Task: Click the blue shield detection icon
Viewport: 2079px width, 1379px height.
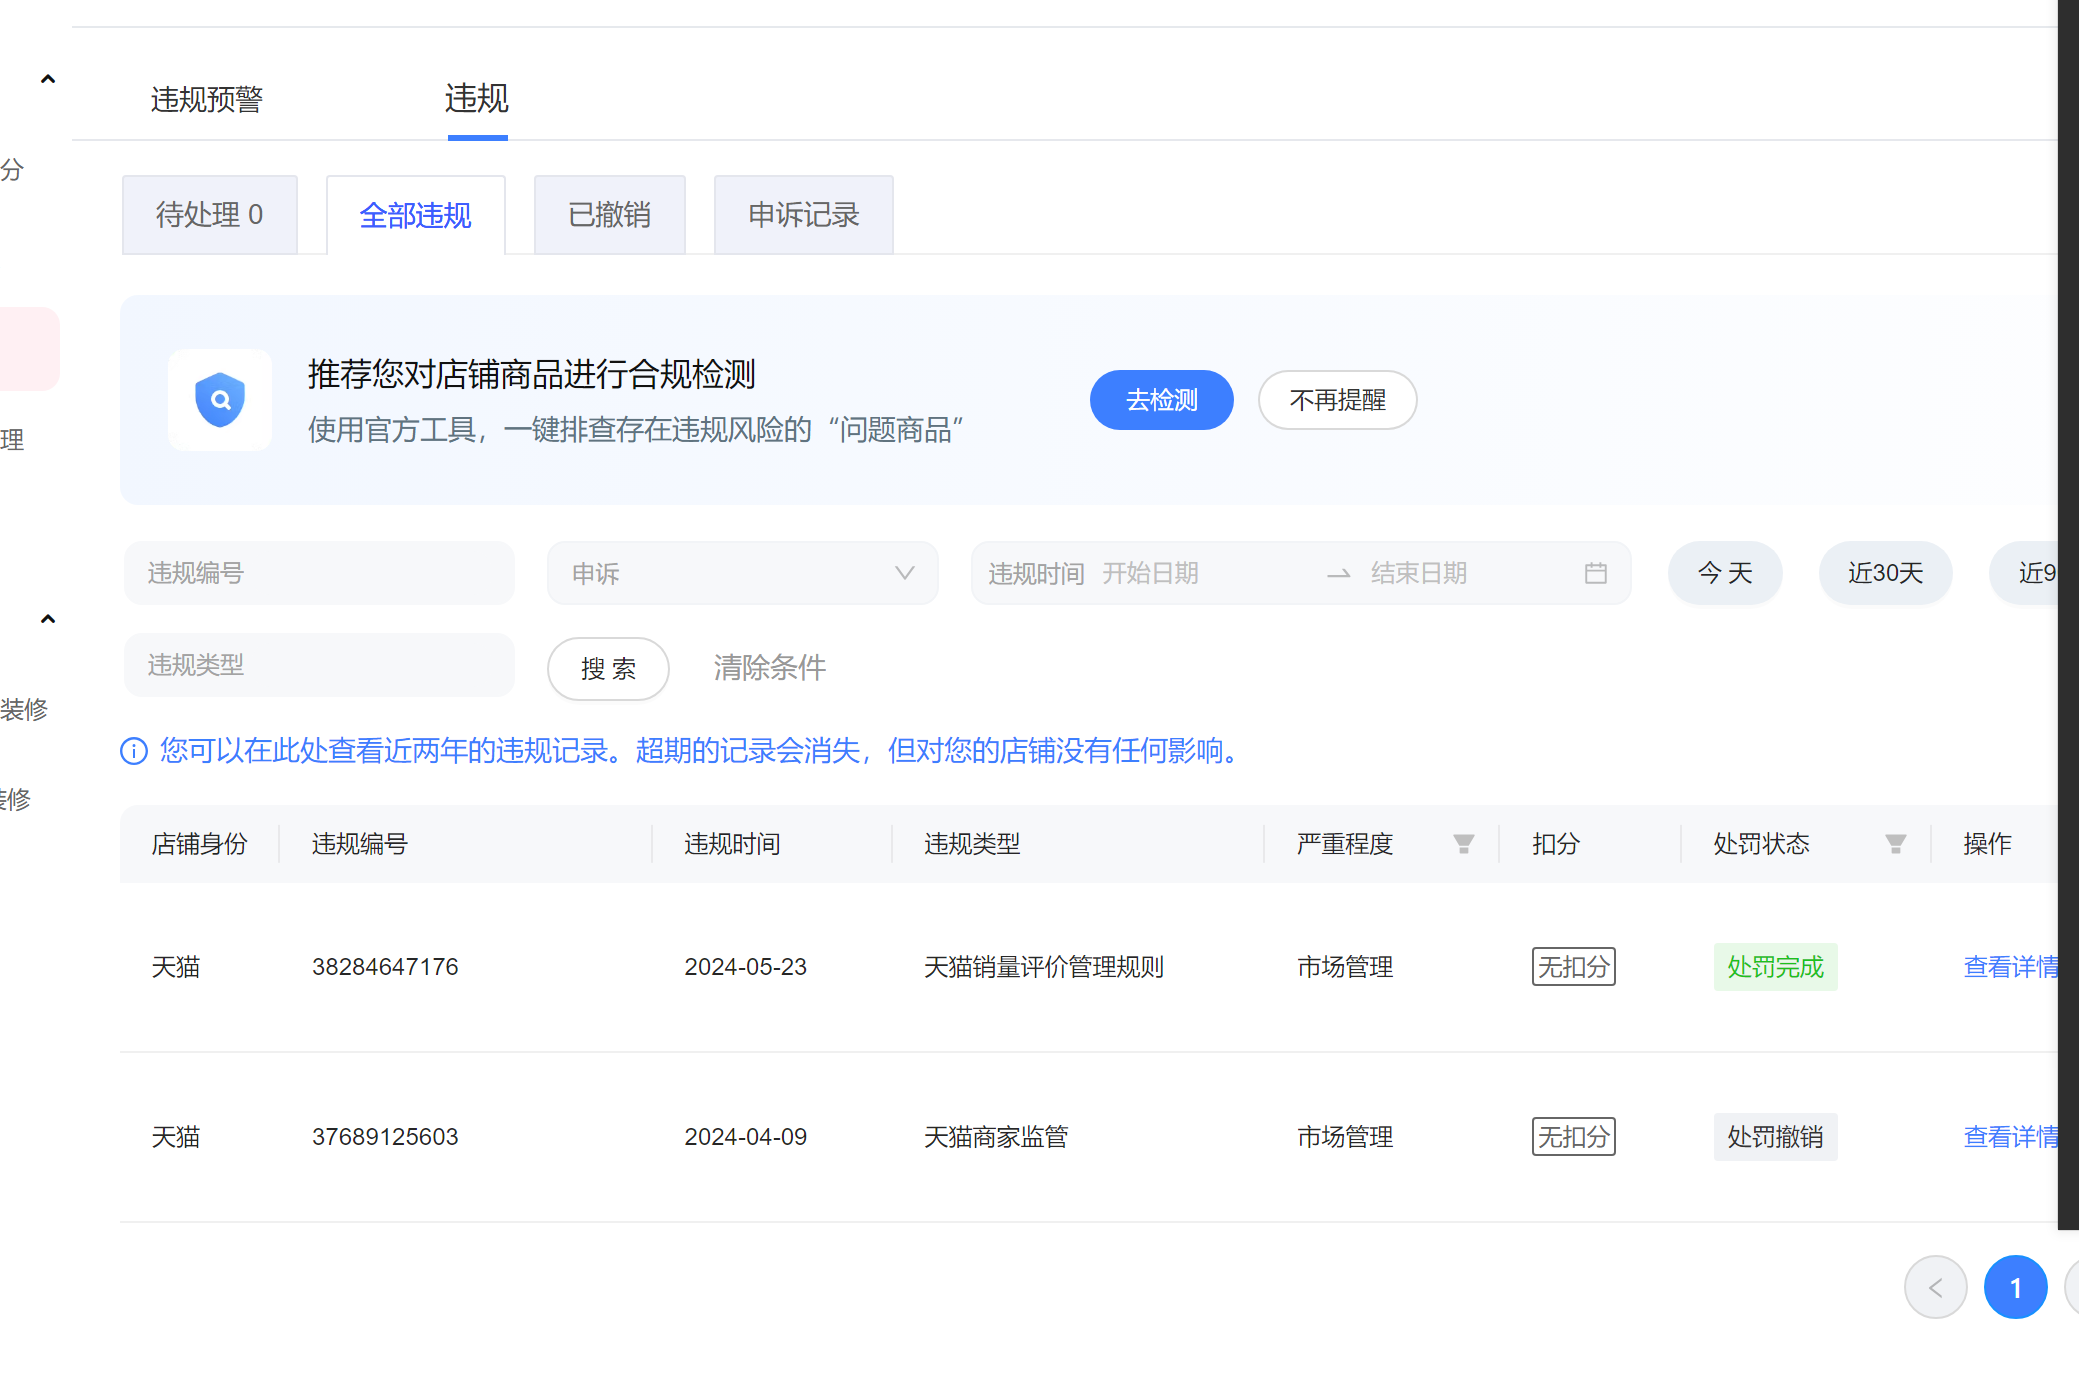Action: click(220, 400)
